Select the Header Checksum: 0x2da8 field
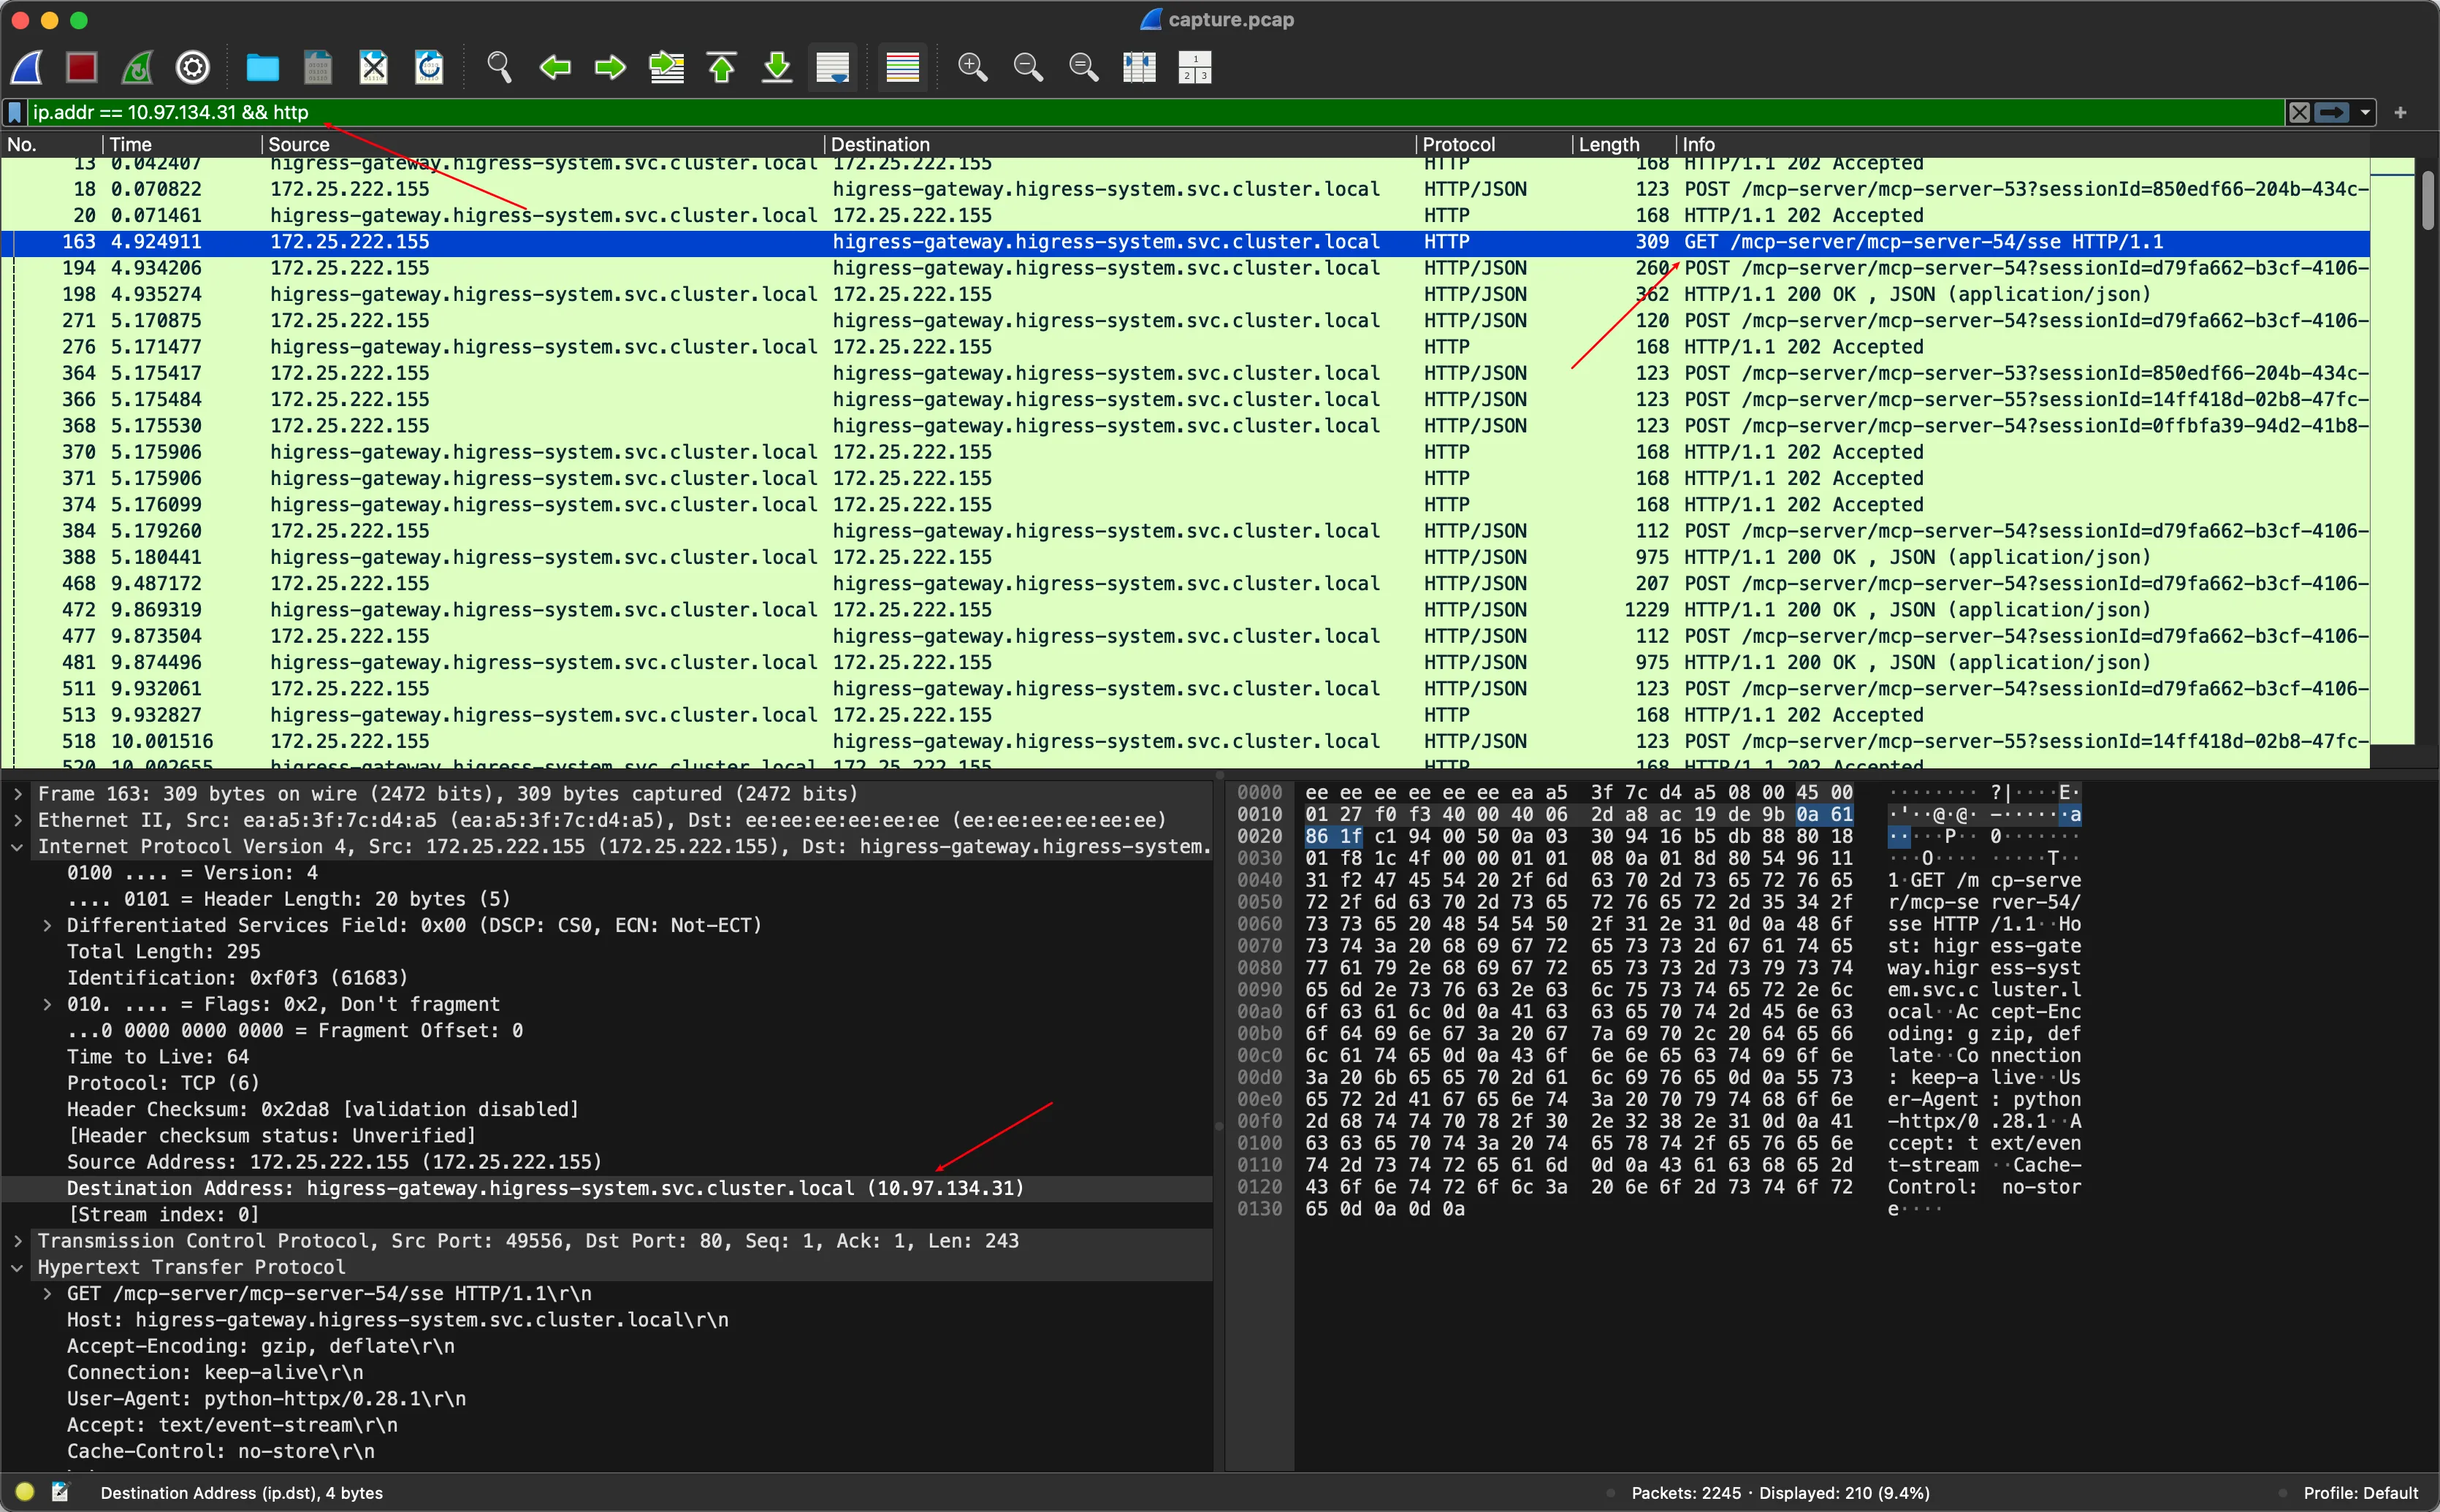 (x=323, y=1109)
